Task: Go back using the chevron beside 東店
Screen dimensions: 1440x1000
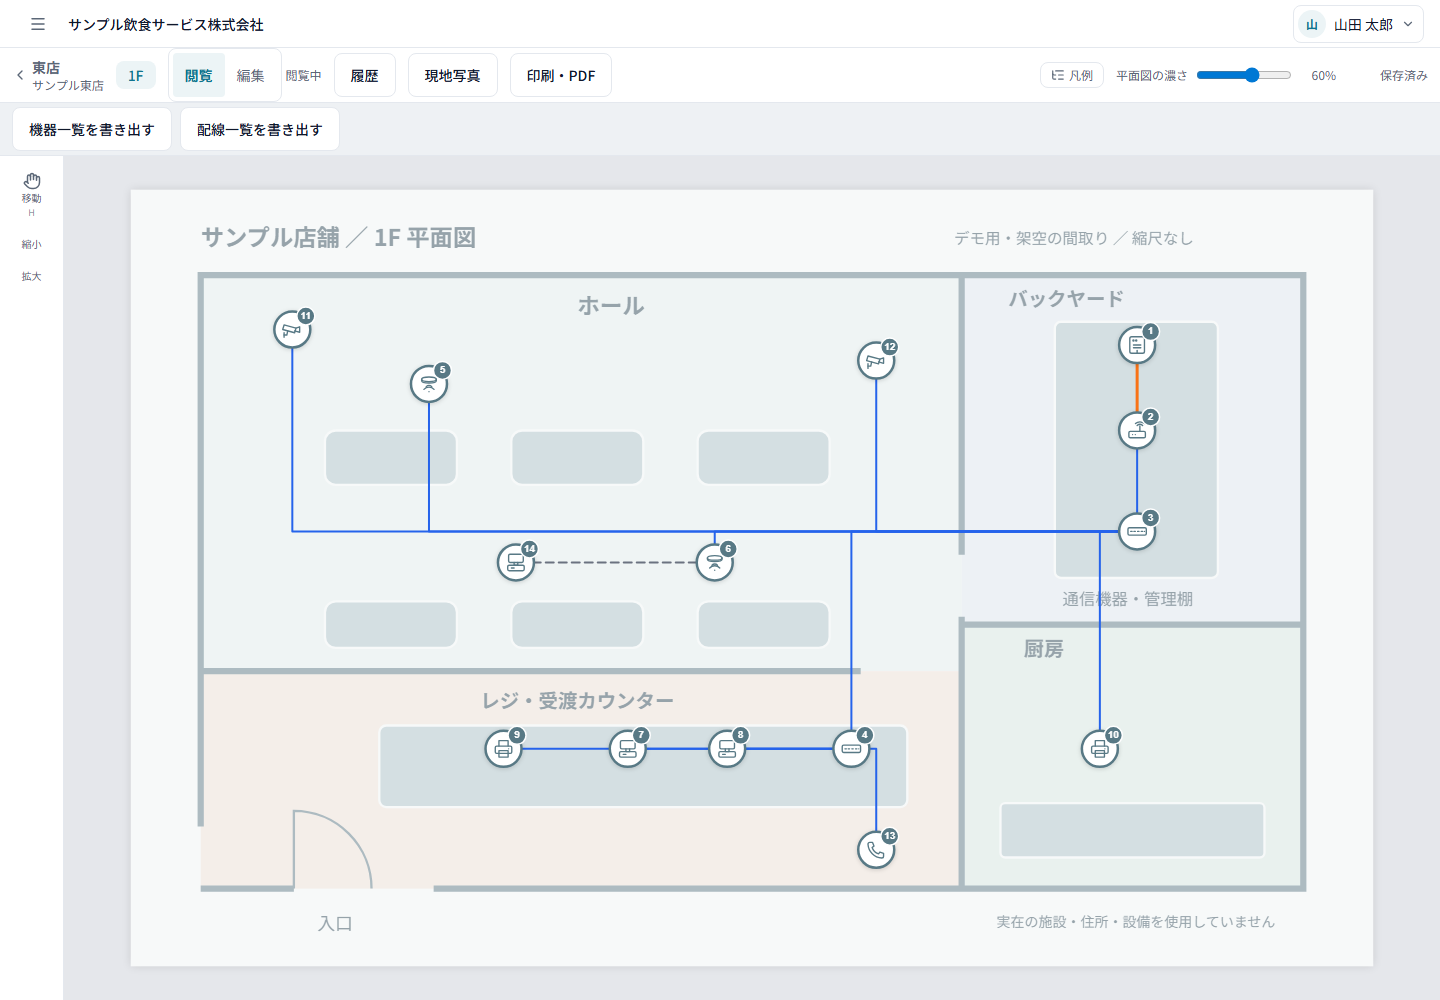Action: pyautogui.click(x=20, y=75)
